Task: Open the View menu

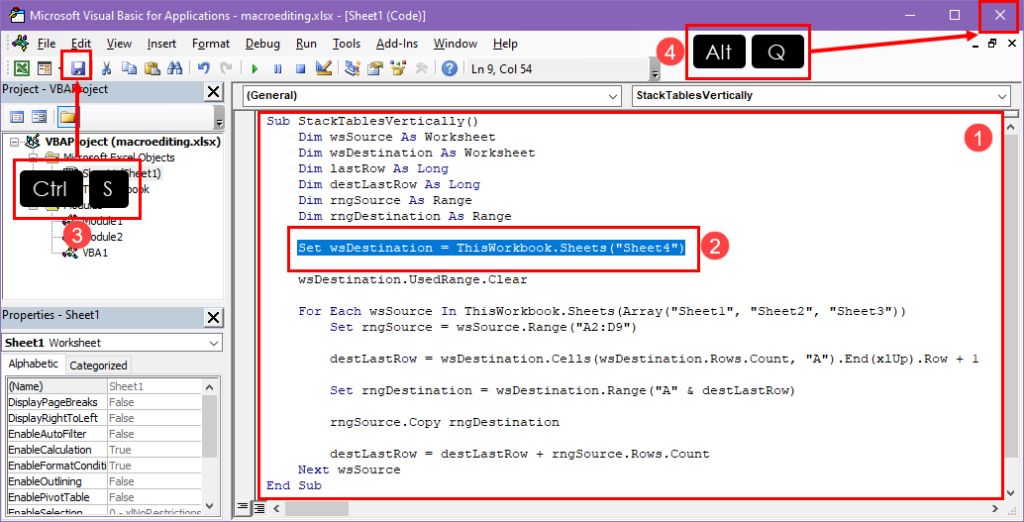Action: [x=119, y=44]
